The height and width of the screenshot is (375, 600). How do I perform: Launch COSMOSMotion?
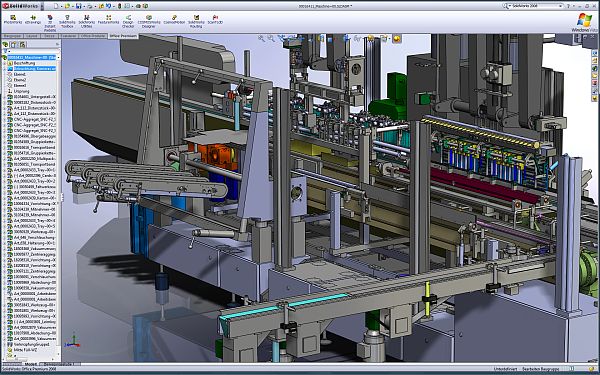click(x=174, y=20)
